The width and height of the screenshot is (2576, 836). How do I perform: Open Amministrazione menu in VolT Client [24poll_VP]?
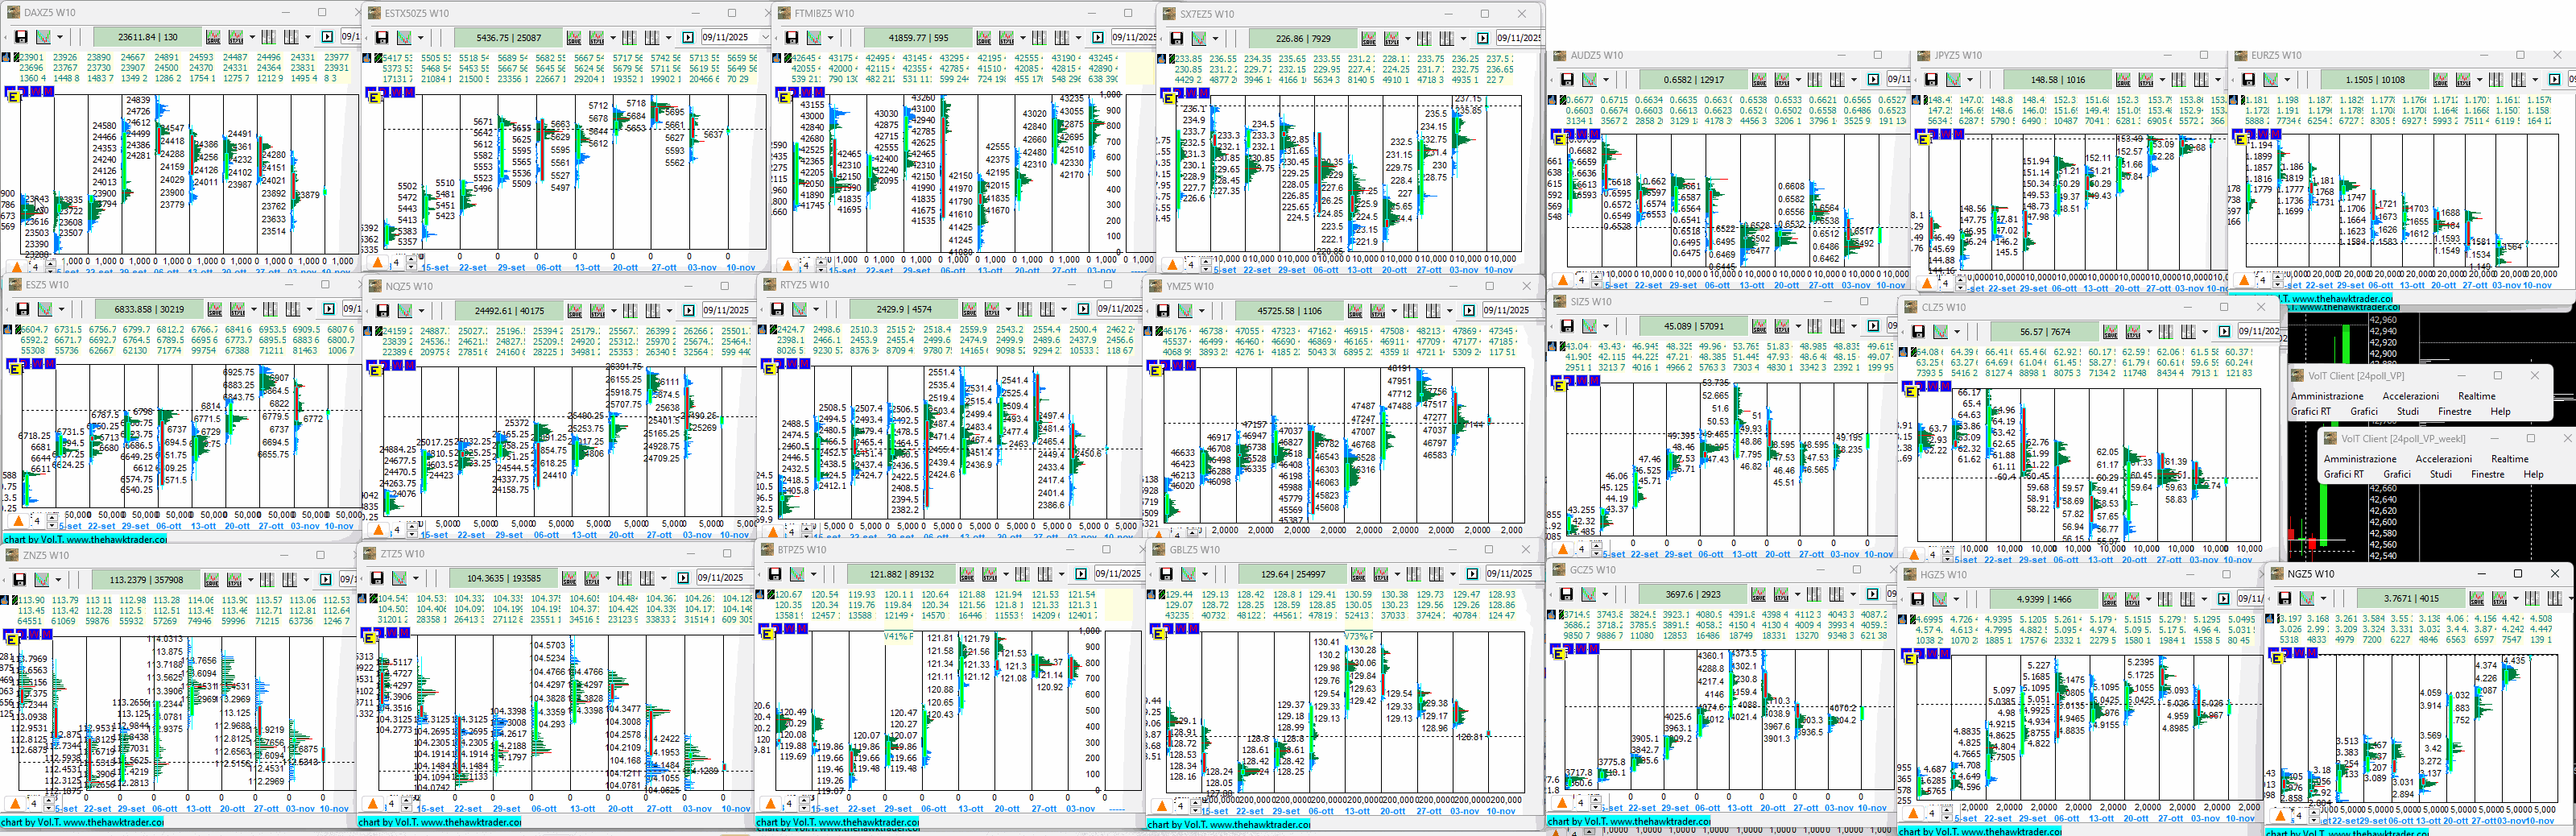coord(2326,396)
